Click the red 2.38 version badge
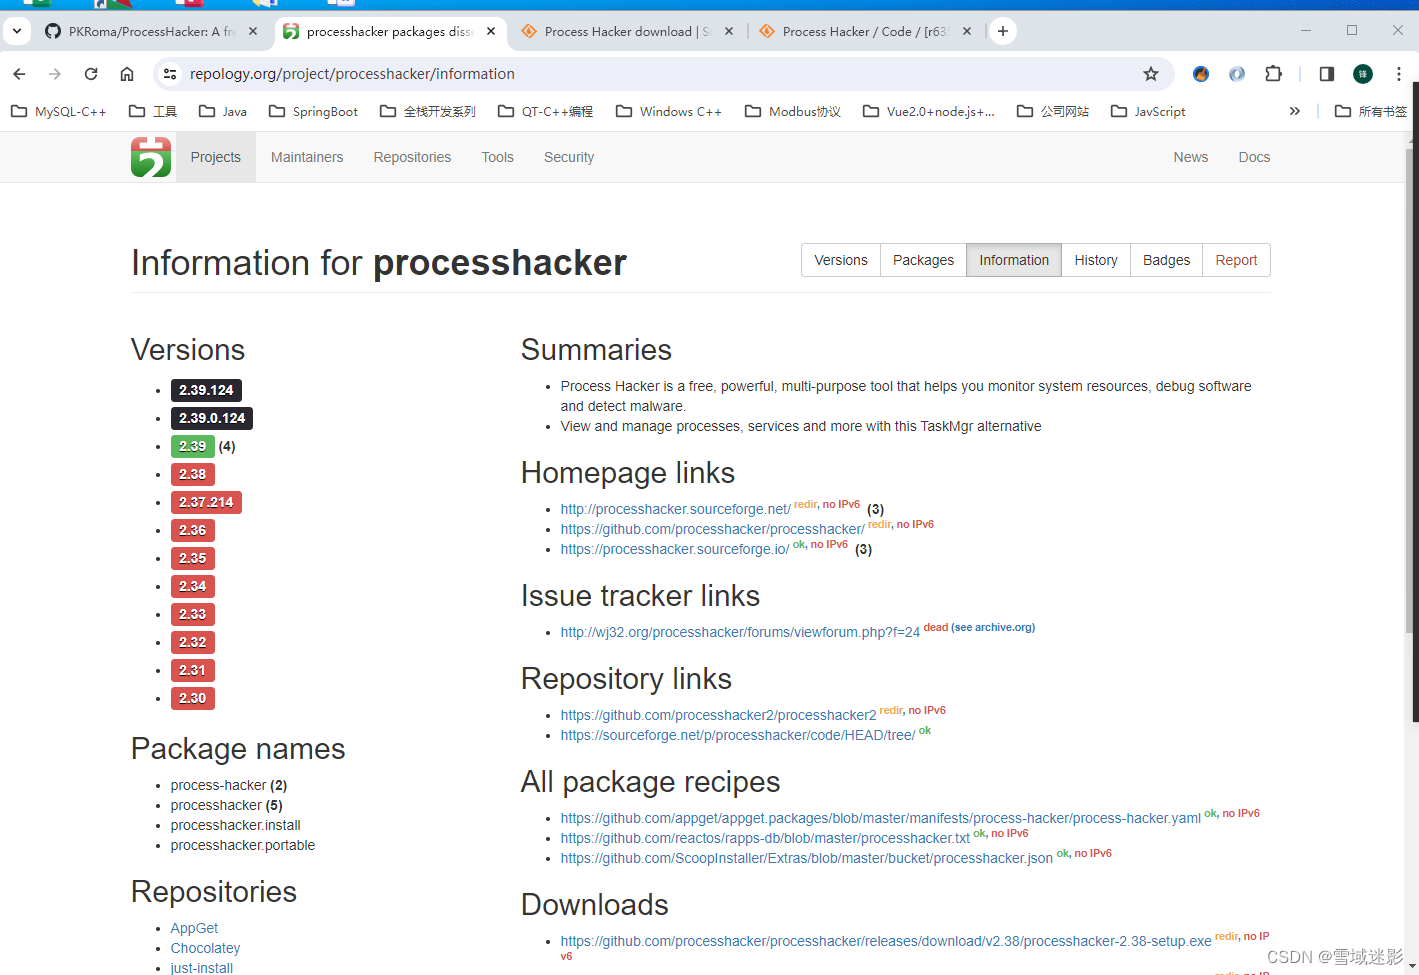The image size is (1419, 975). (192, 474)
